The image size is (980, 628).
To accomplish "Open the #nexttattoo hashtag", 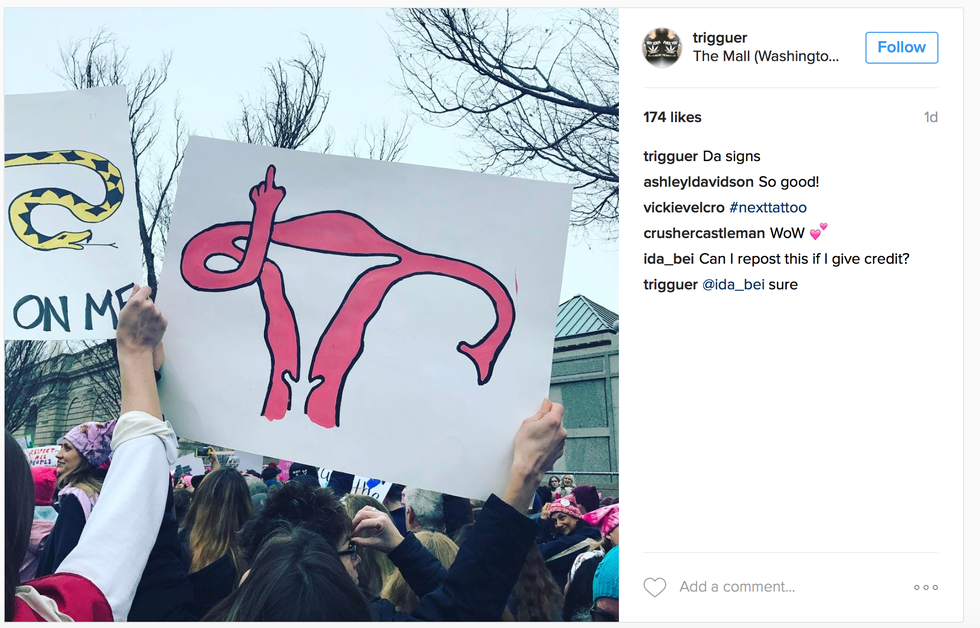I will coord(768,207).
